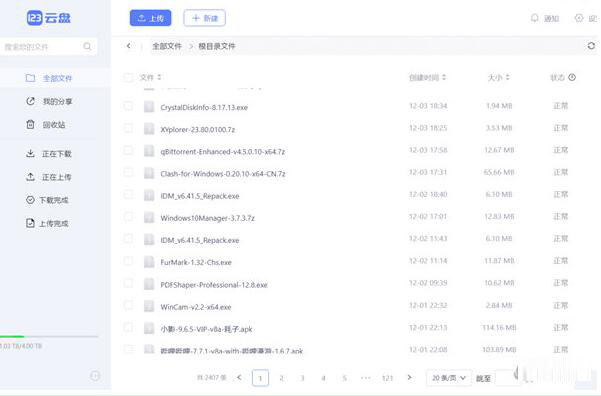Viewport: 601px width, 396px height.
Task: Click the search magnifier icon
Action: pyautogui.click(x=87, y=46)
